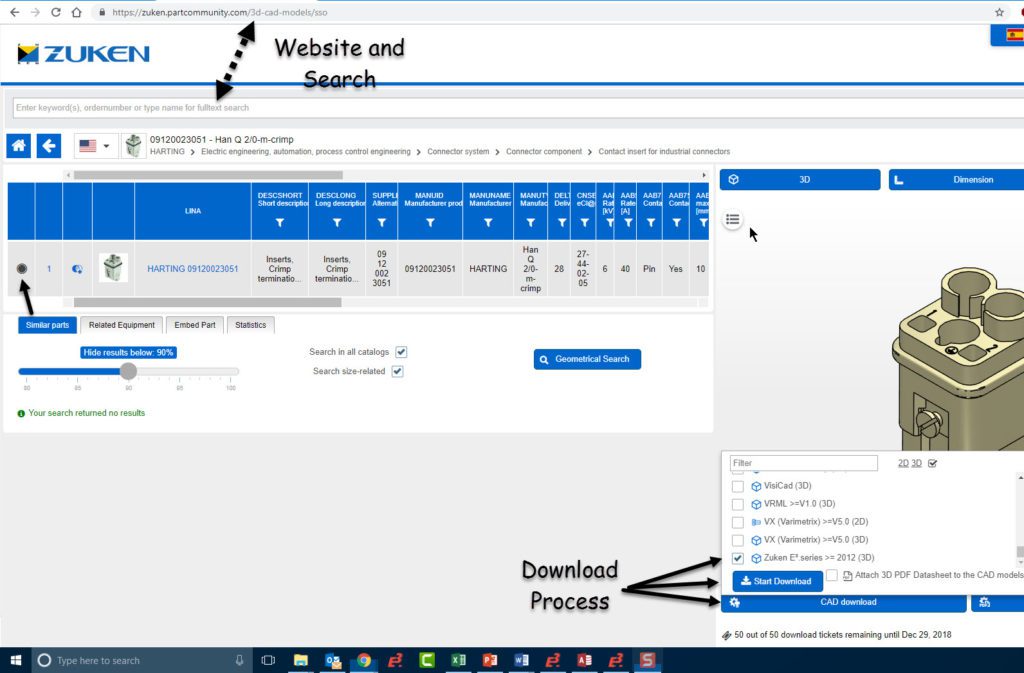Uncheck Zuken E3.series >= 2012 (3D)

pos(738,558)
